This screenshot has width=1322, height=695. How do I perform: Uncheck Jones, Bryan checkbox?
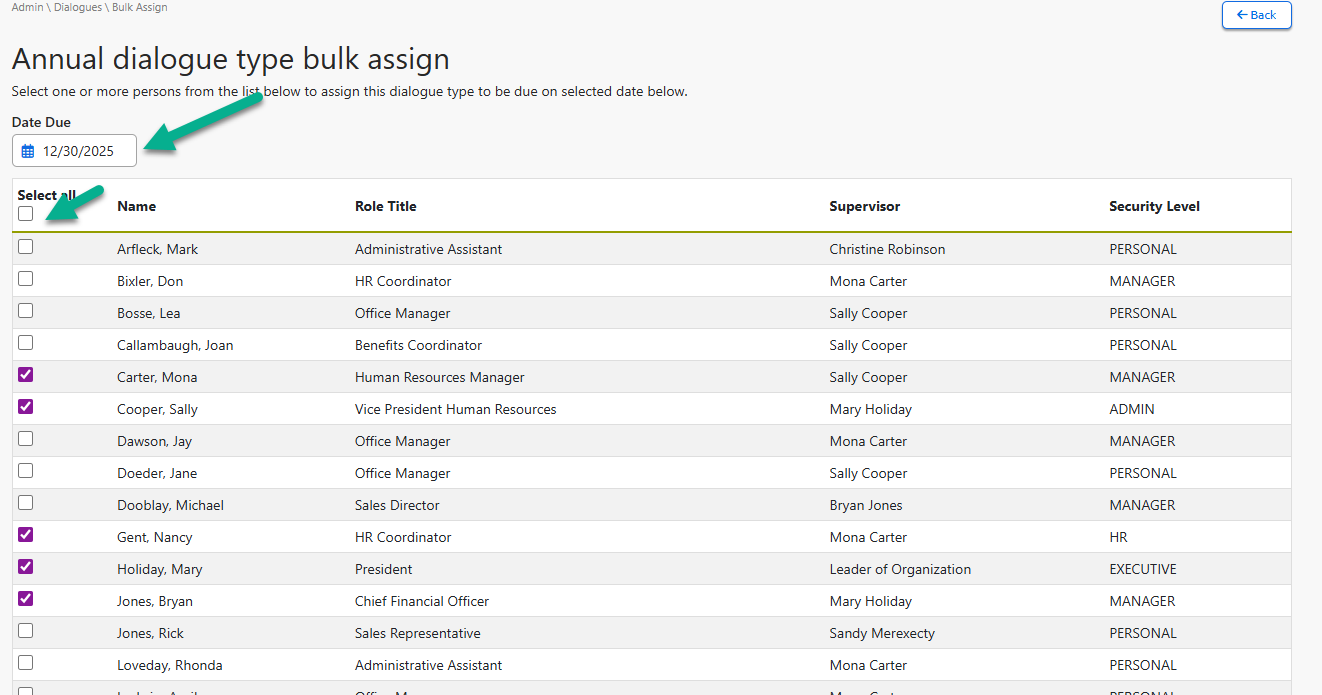26,599
